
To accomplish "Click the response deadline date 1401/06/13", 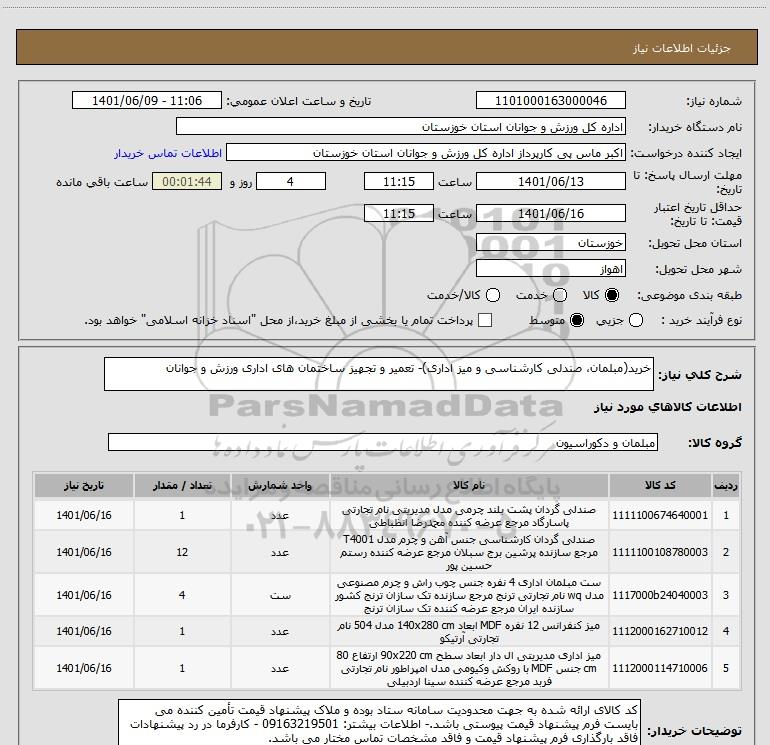I will point(550,181).
